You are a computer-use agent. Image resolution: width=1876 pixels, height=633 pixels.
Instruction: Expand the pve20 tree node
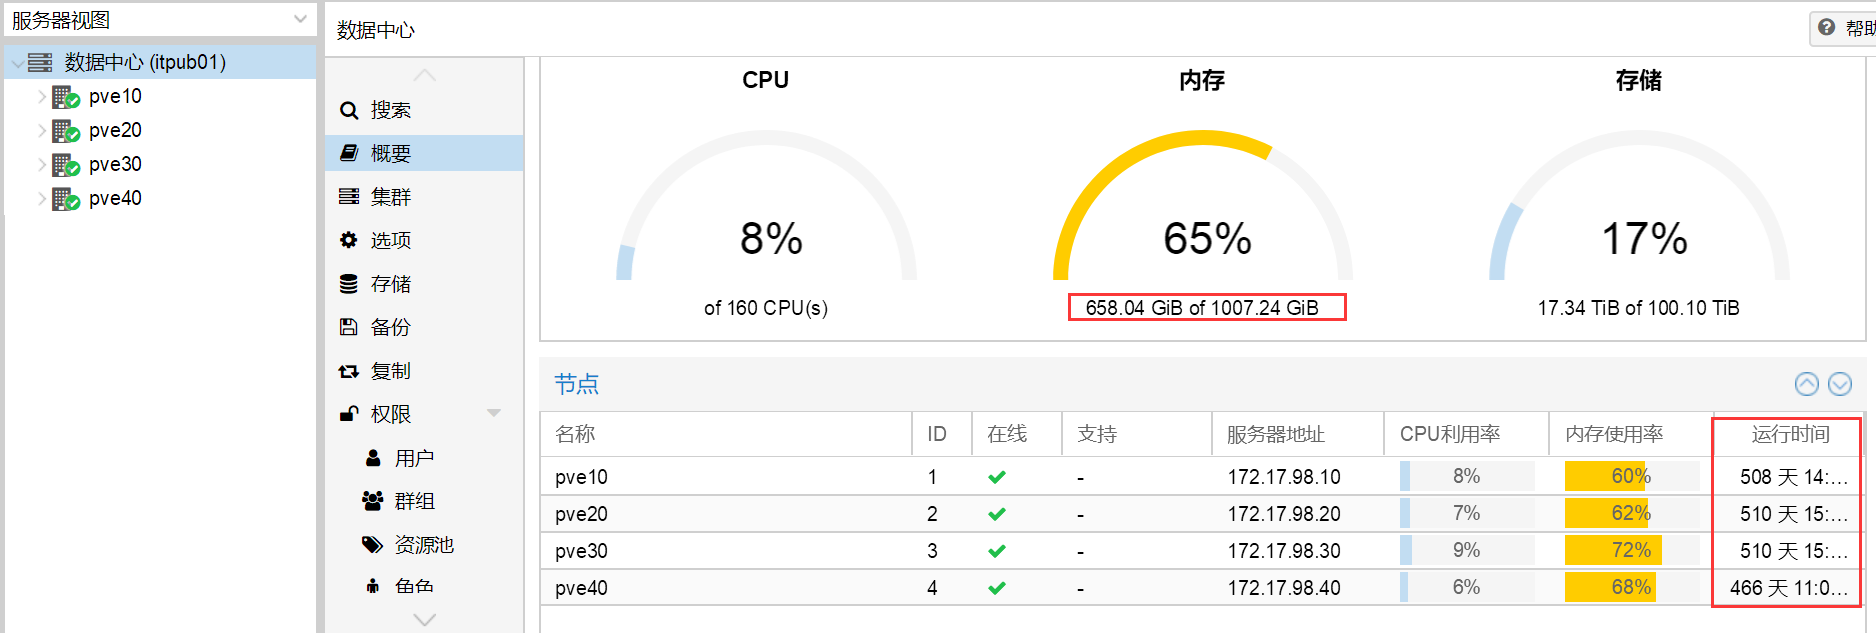click(42, 131)
